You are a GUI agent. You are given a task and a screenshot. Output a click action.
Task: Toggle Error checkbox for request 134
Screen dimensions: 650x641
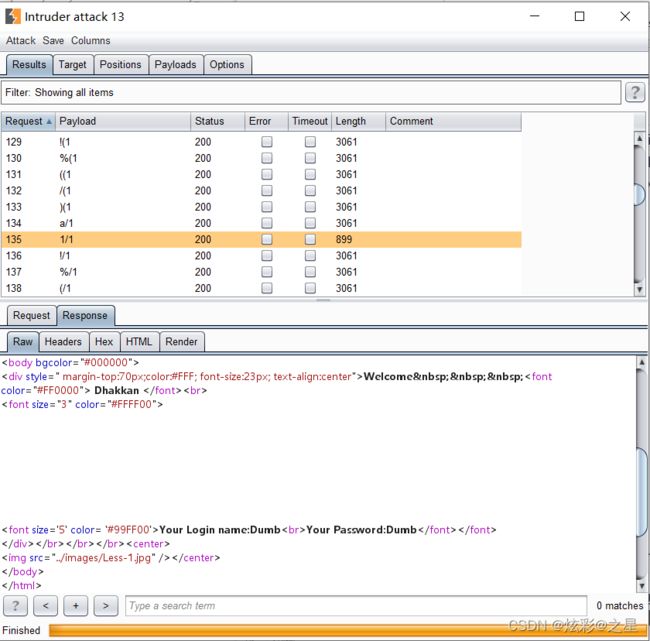pos(267,223)
